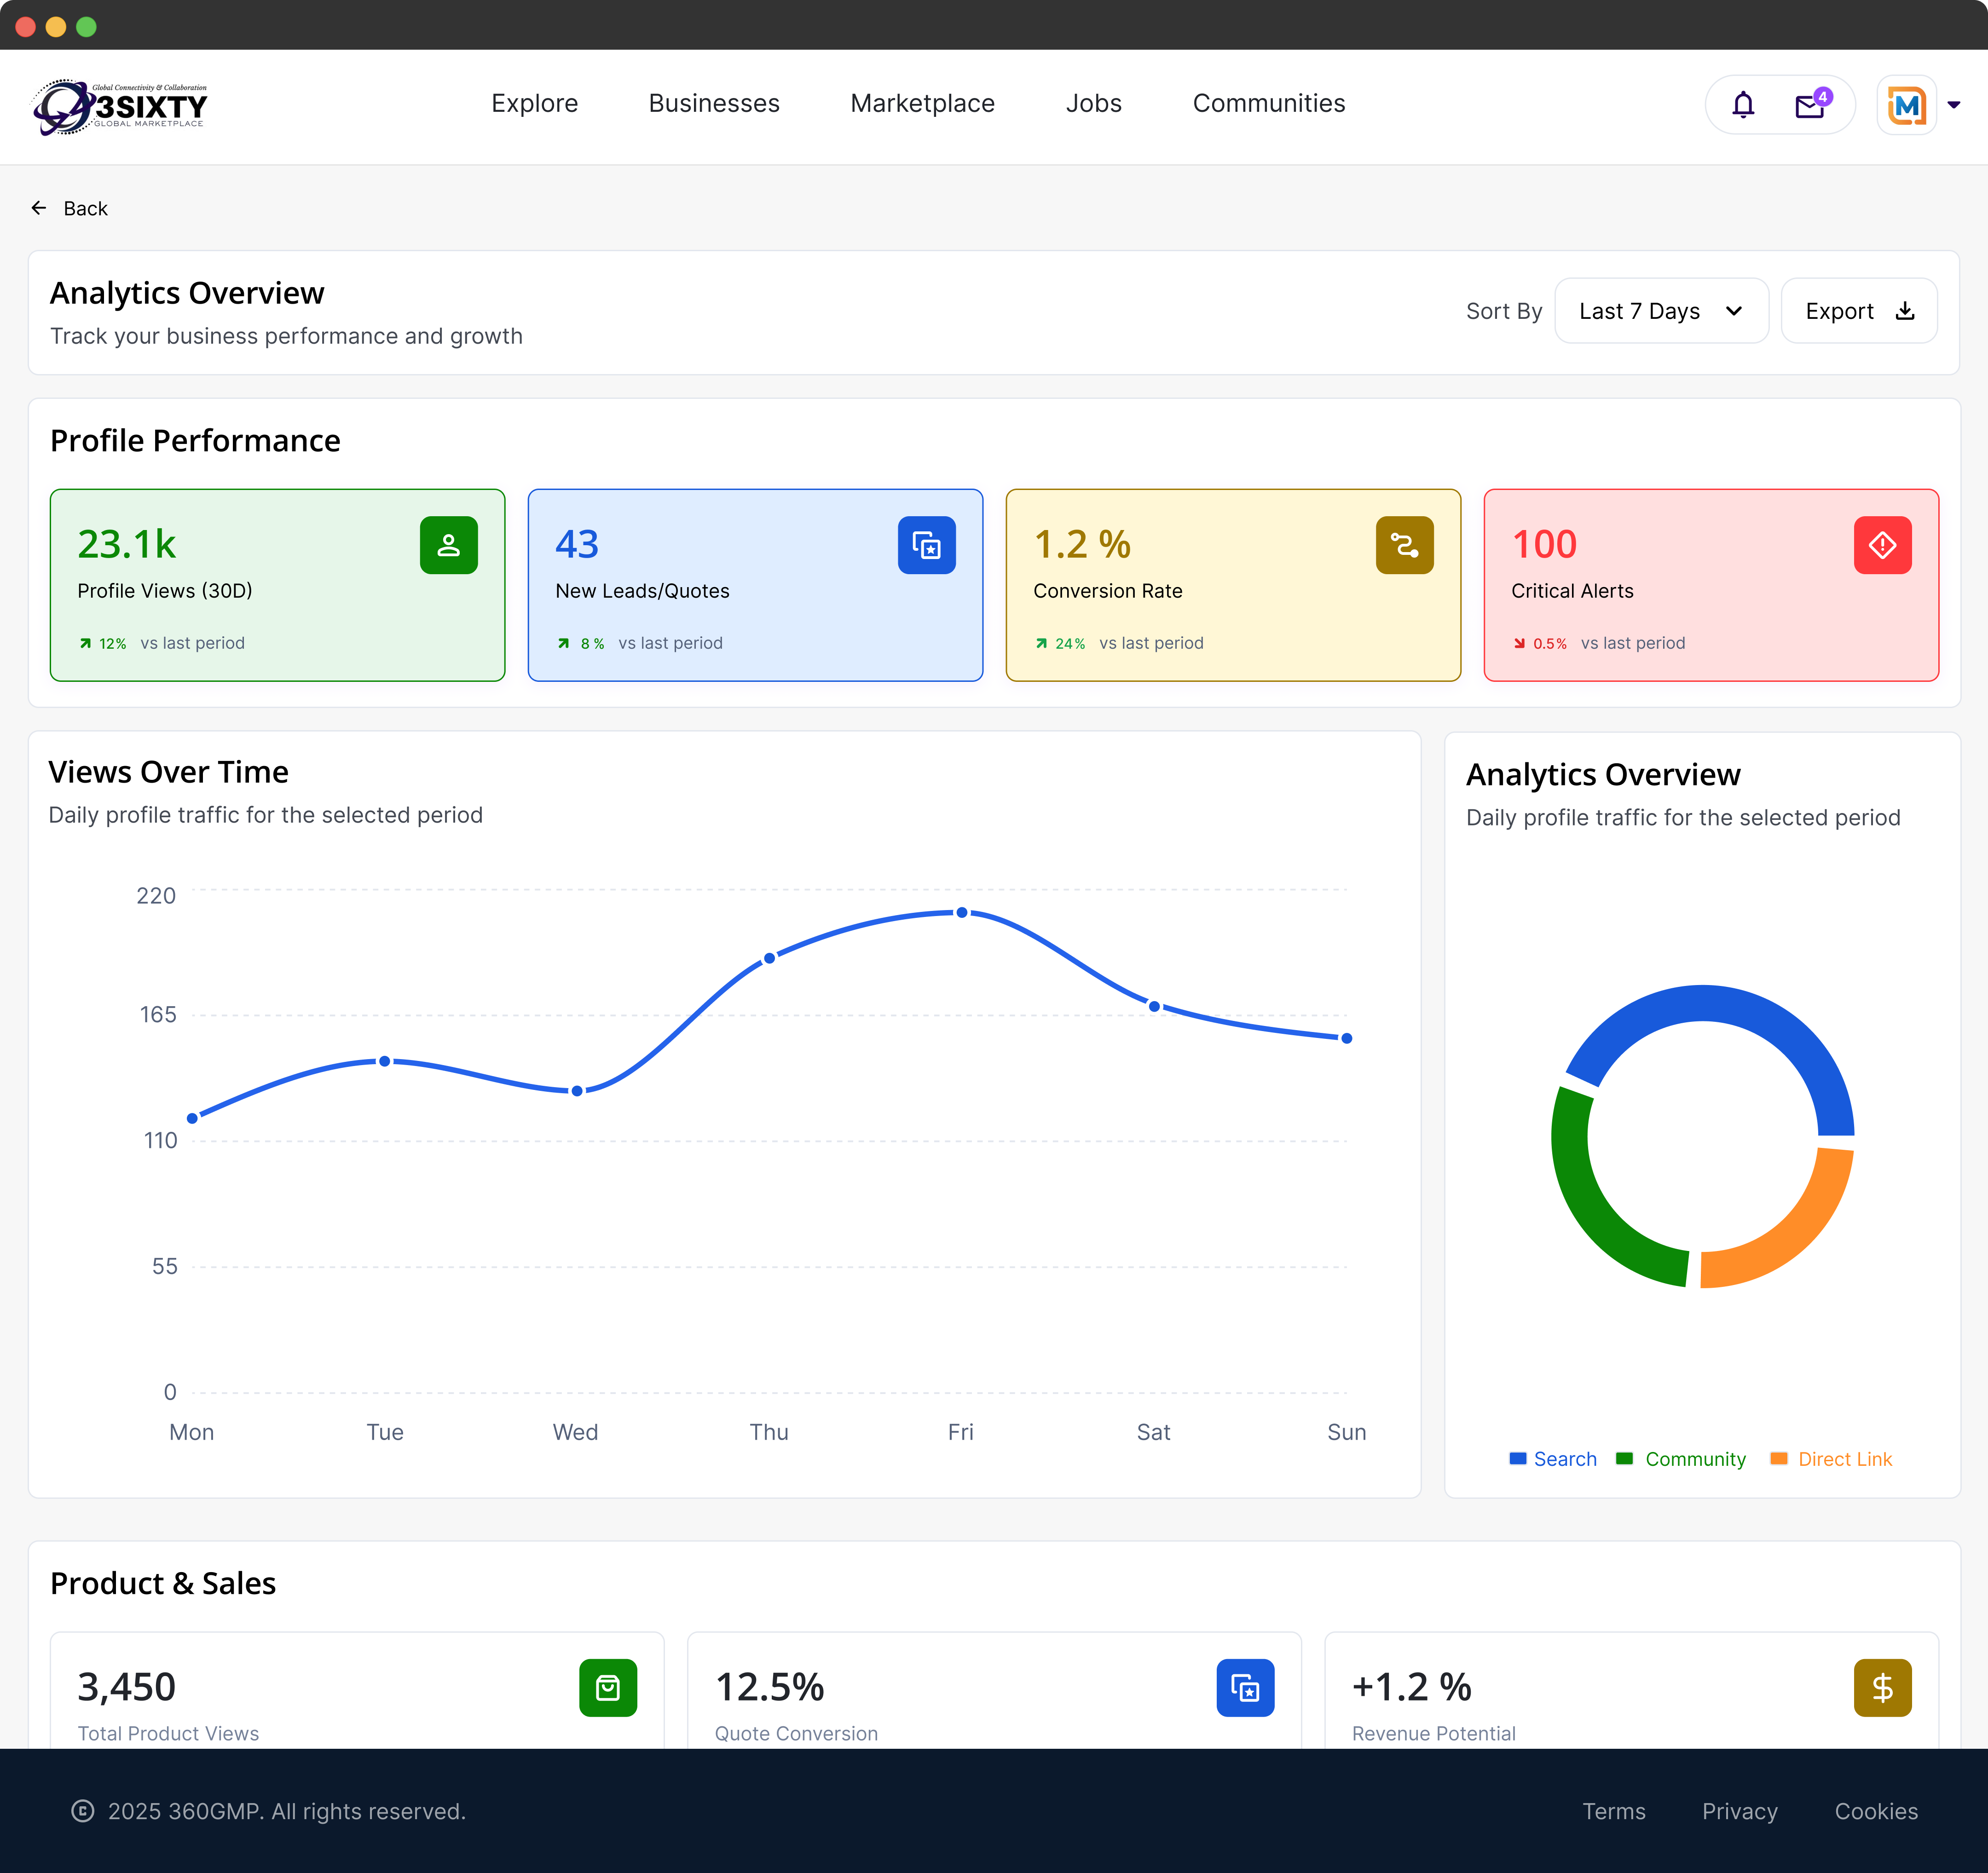This screenshot has height=1873, width=1988.
Task: Click the Views Over Time heading
Action: (x=168, y=772)
